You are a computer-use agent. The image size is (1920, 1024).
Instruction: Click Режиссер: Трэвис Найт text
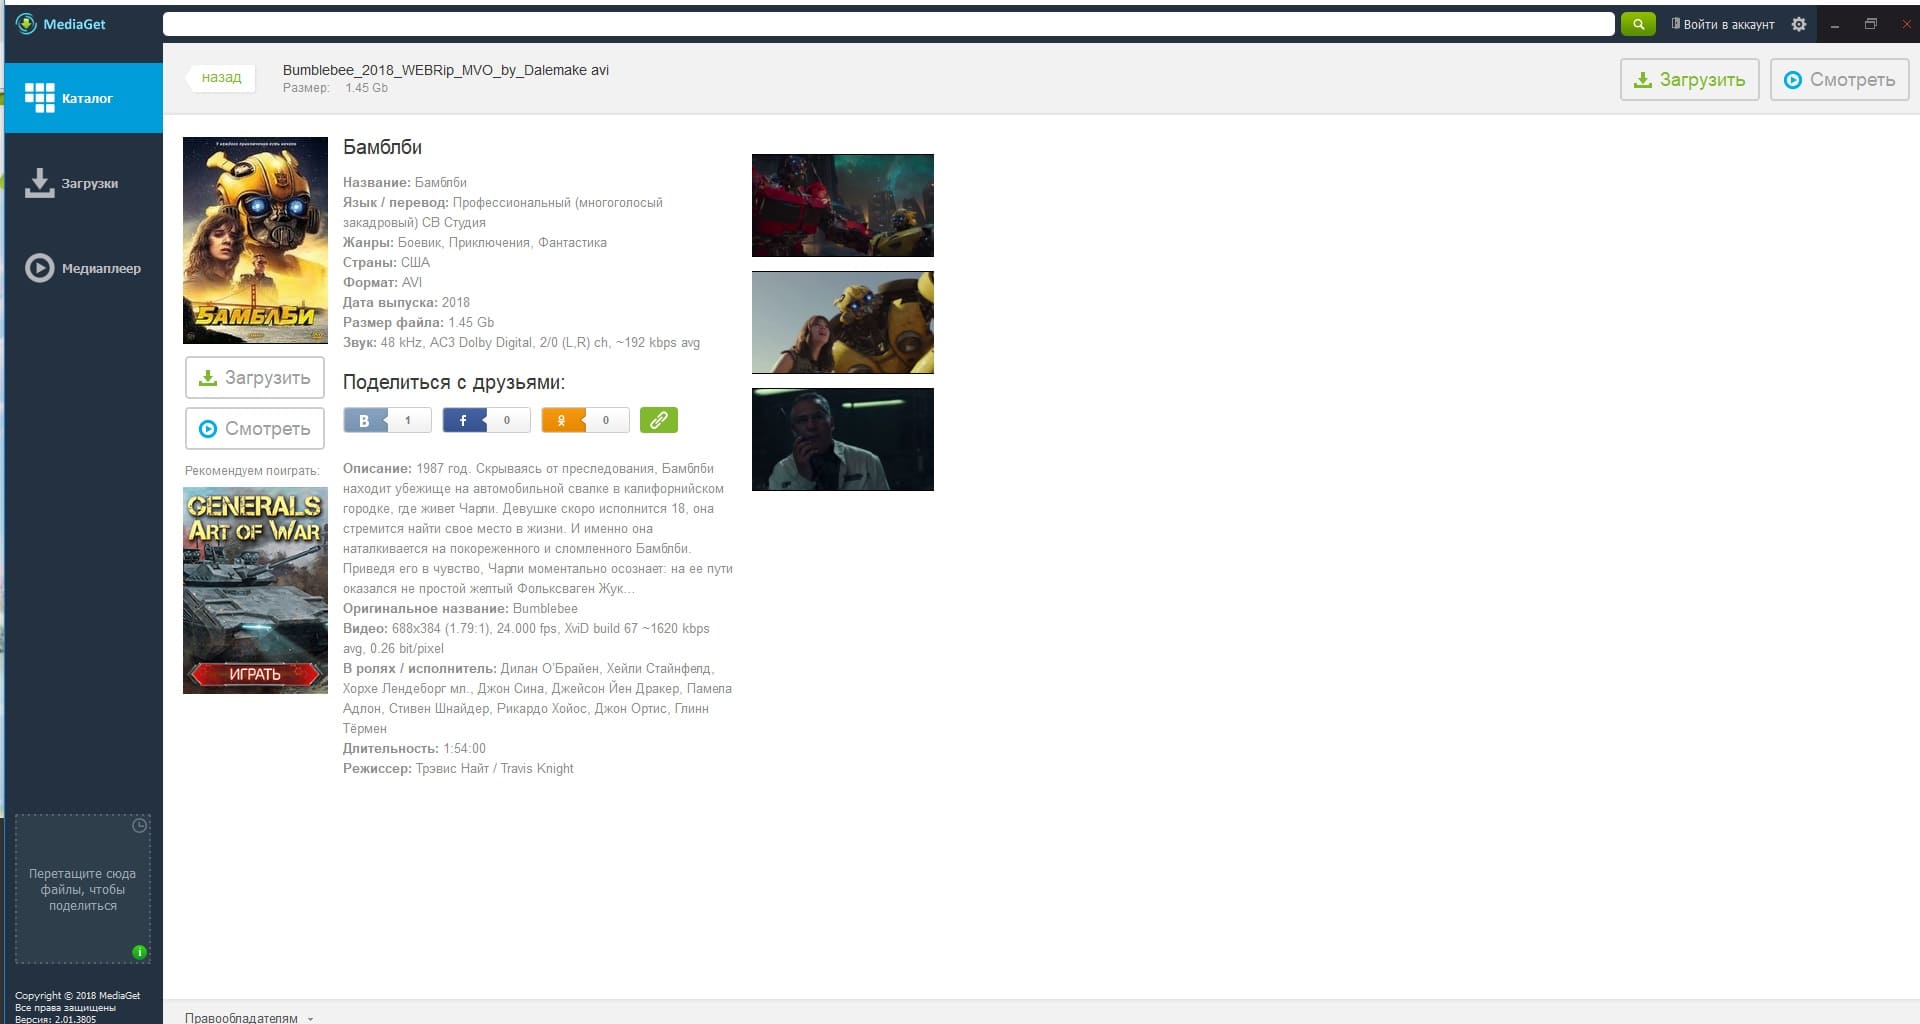(458, 768)
